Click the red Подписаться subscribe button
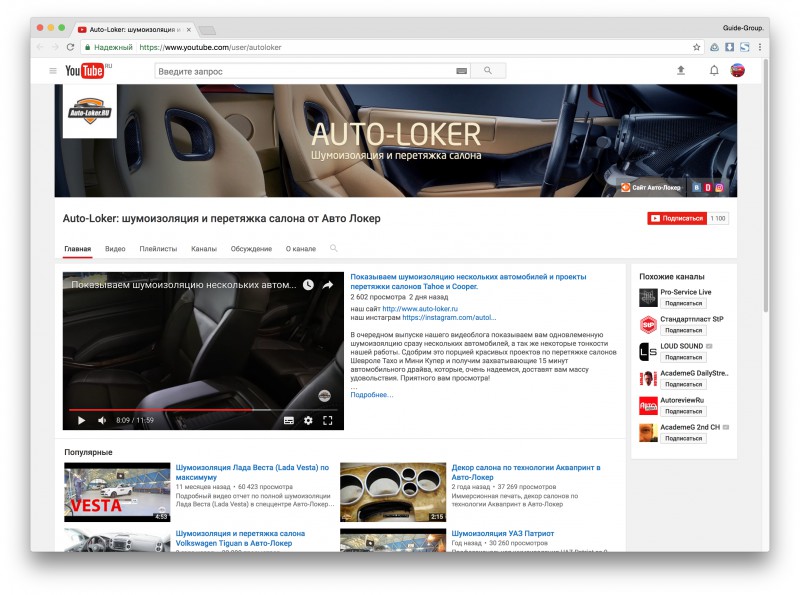Image resolution: width=800 pixels, height=595 pixels. pos(677,218)
